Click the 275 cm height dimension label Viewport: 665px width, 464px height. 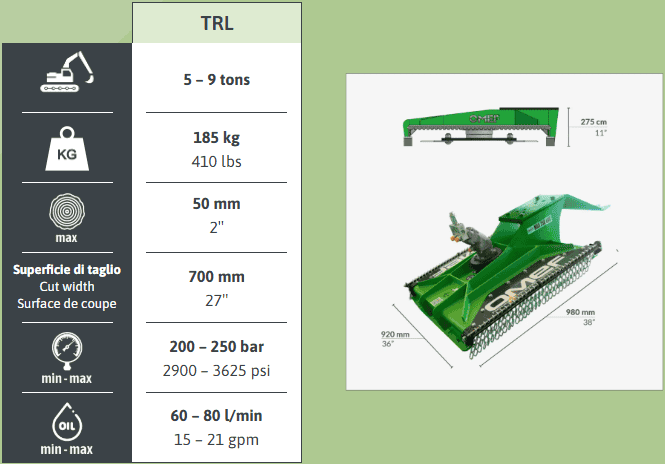coord(594,122)
